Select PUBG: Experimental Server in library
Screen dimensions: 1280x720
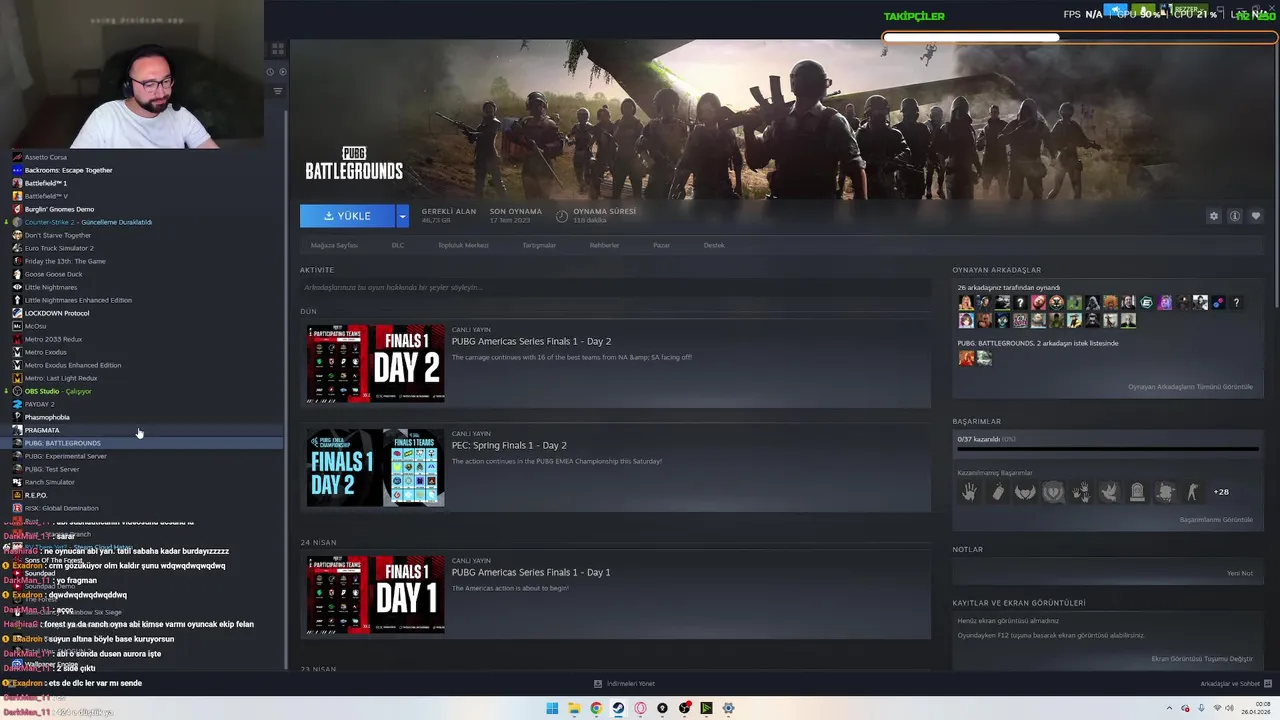(x=66, y=456)
